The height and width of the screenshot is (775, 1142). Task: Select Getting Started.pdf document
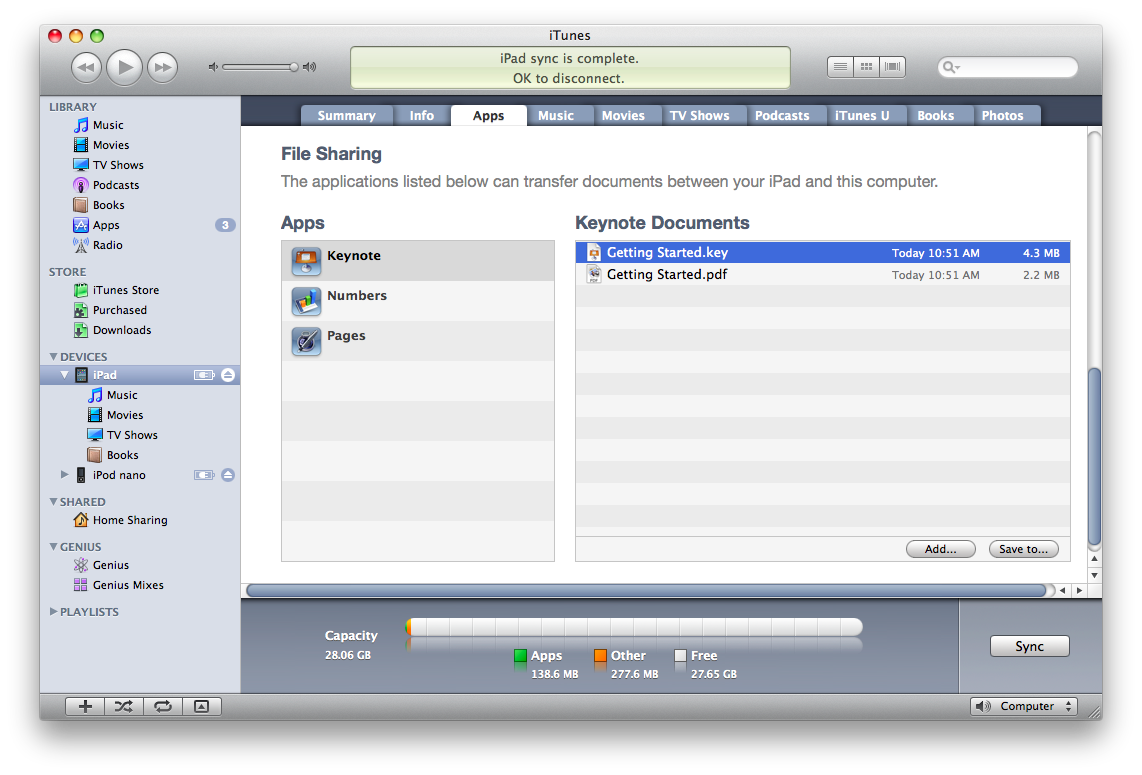pyautogui.click(x=823, y=275)
